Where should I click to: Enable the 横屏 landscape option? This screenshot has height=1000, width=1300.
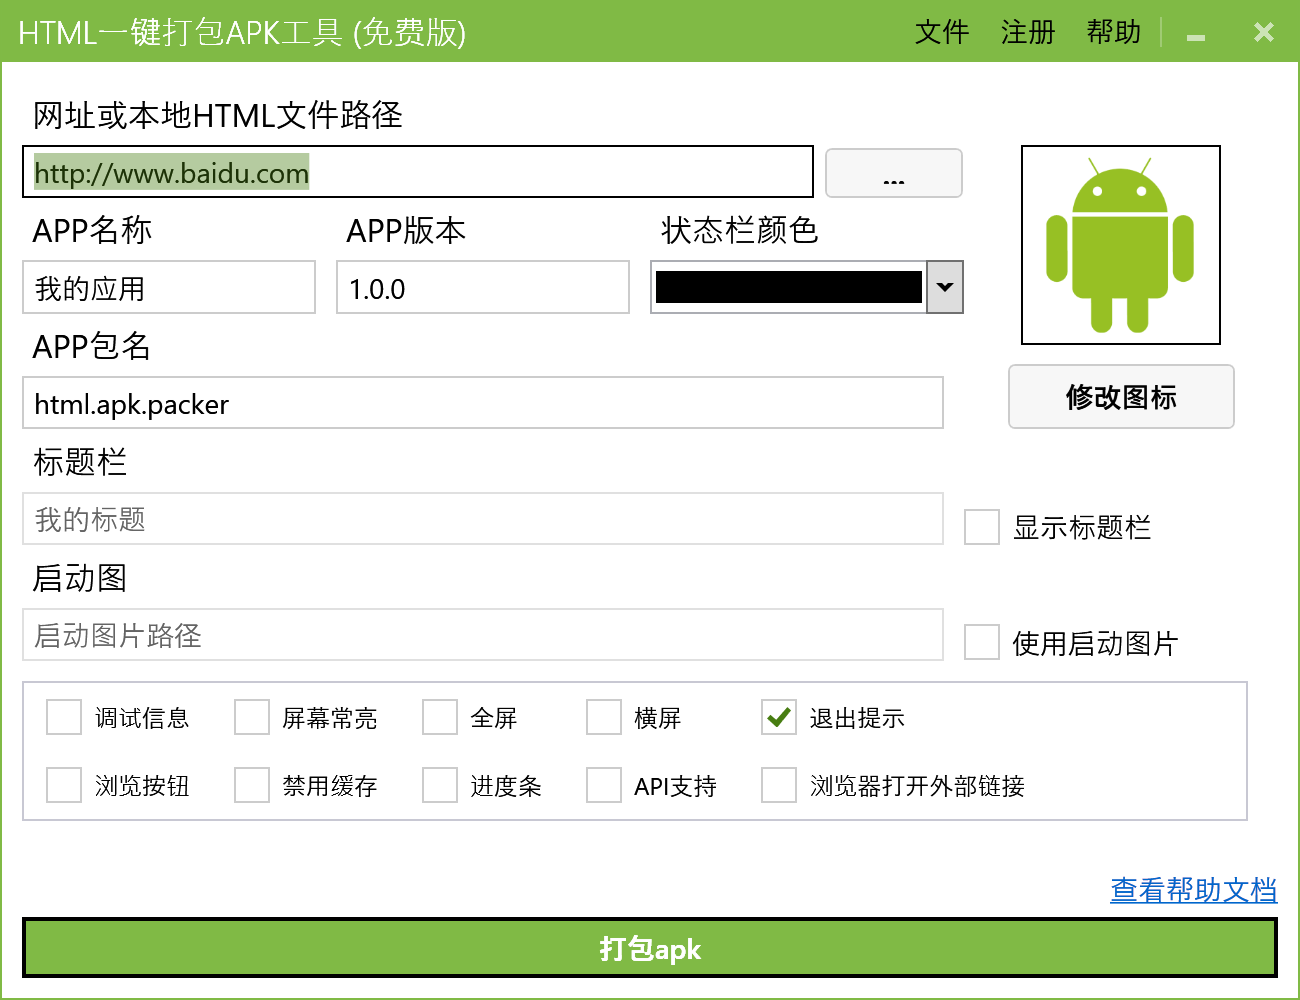point(603,717)
